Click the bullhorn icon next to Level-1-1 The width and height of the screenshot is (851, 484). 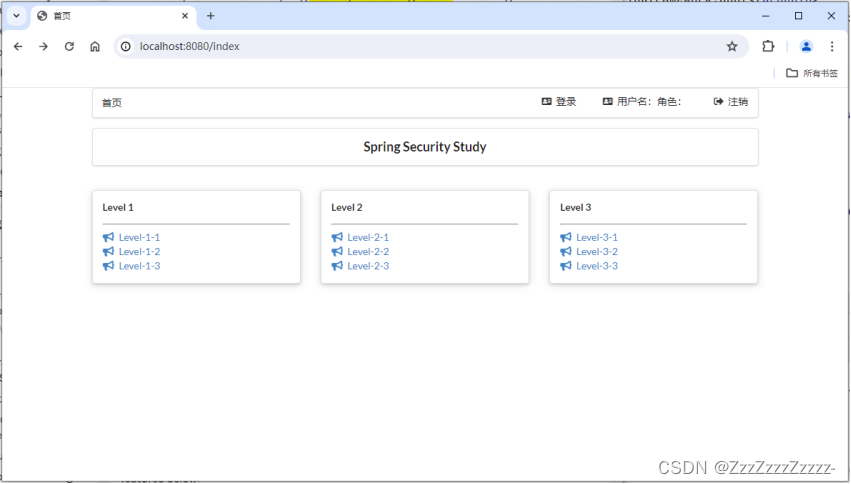click(109, 237)
